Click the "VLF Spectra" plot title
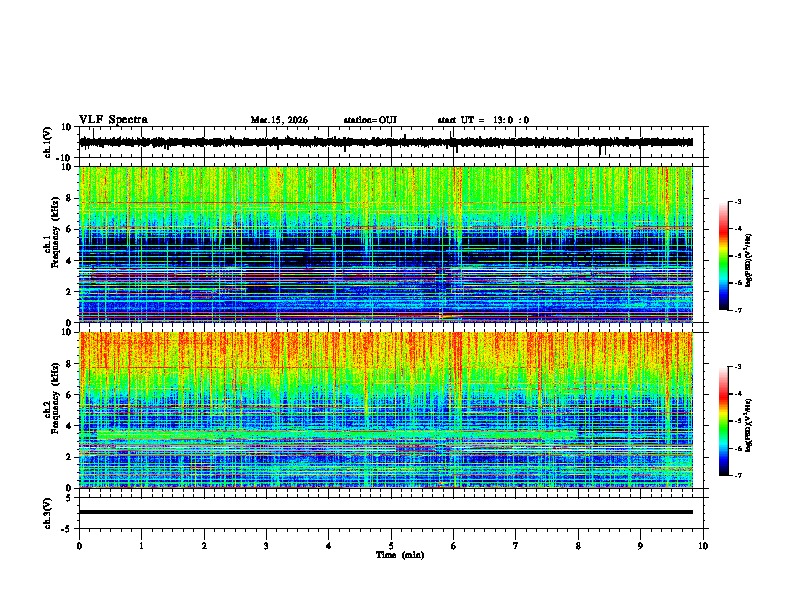The width and height of the screenshot is (792, 612). pos(113,119)
